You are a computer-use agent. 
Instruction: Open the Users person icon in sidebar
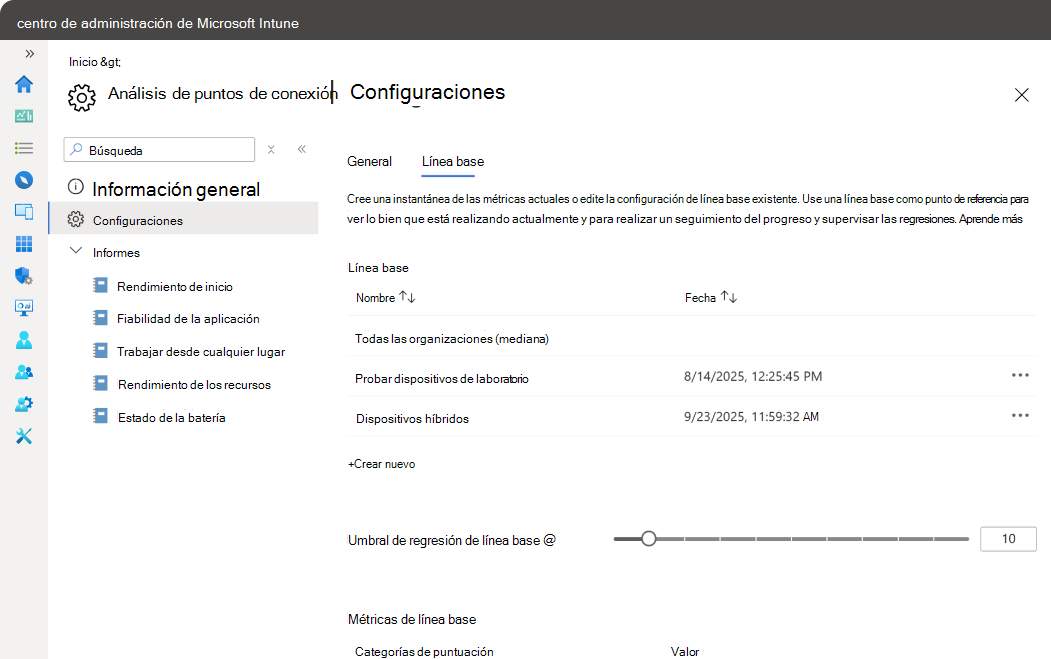pos(24,340)
